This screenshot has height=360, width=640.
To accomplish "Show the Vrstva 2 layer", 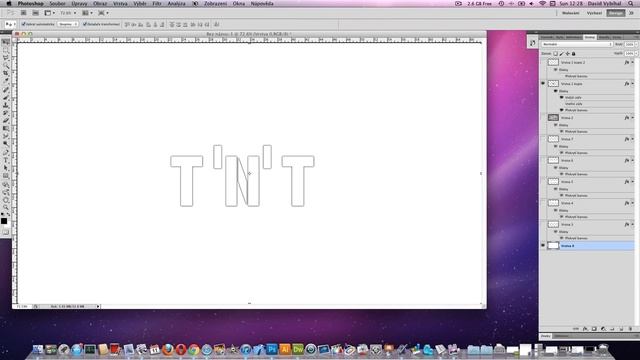I will pos(543,118).
